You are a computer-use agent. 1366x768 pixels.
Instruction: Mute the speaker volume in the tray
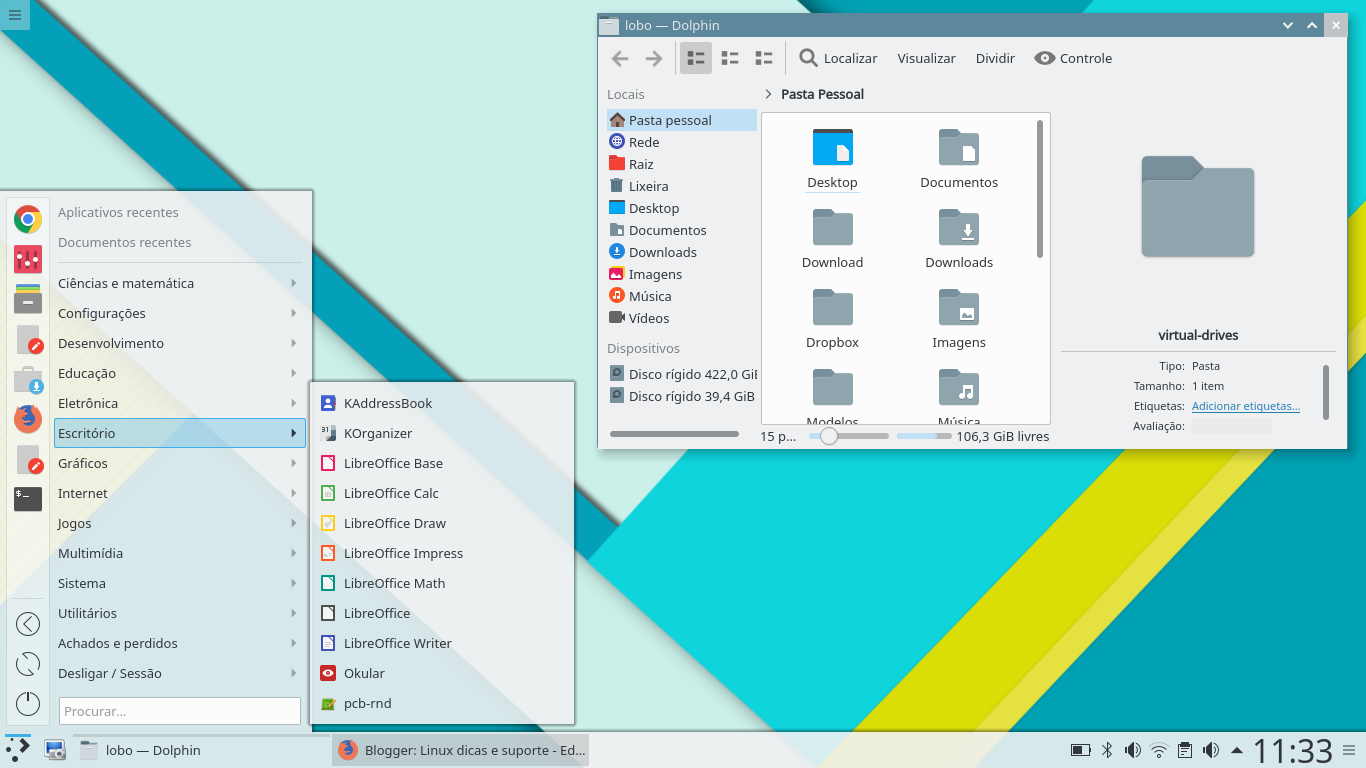point(1133,749)
